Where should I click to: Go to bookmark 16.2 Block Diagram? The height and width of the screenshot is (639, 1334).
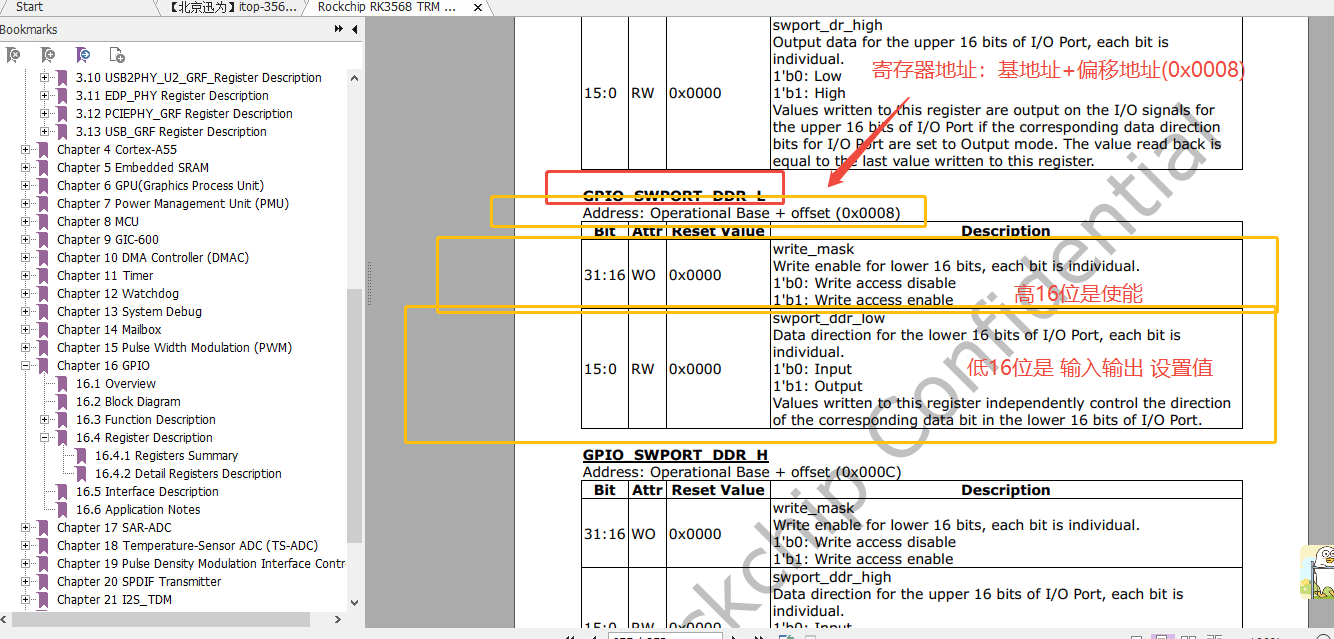pyautogui.click(x=128, y=402)
